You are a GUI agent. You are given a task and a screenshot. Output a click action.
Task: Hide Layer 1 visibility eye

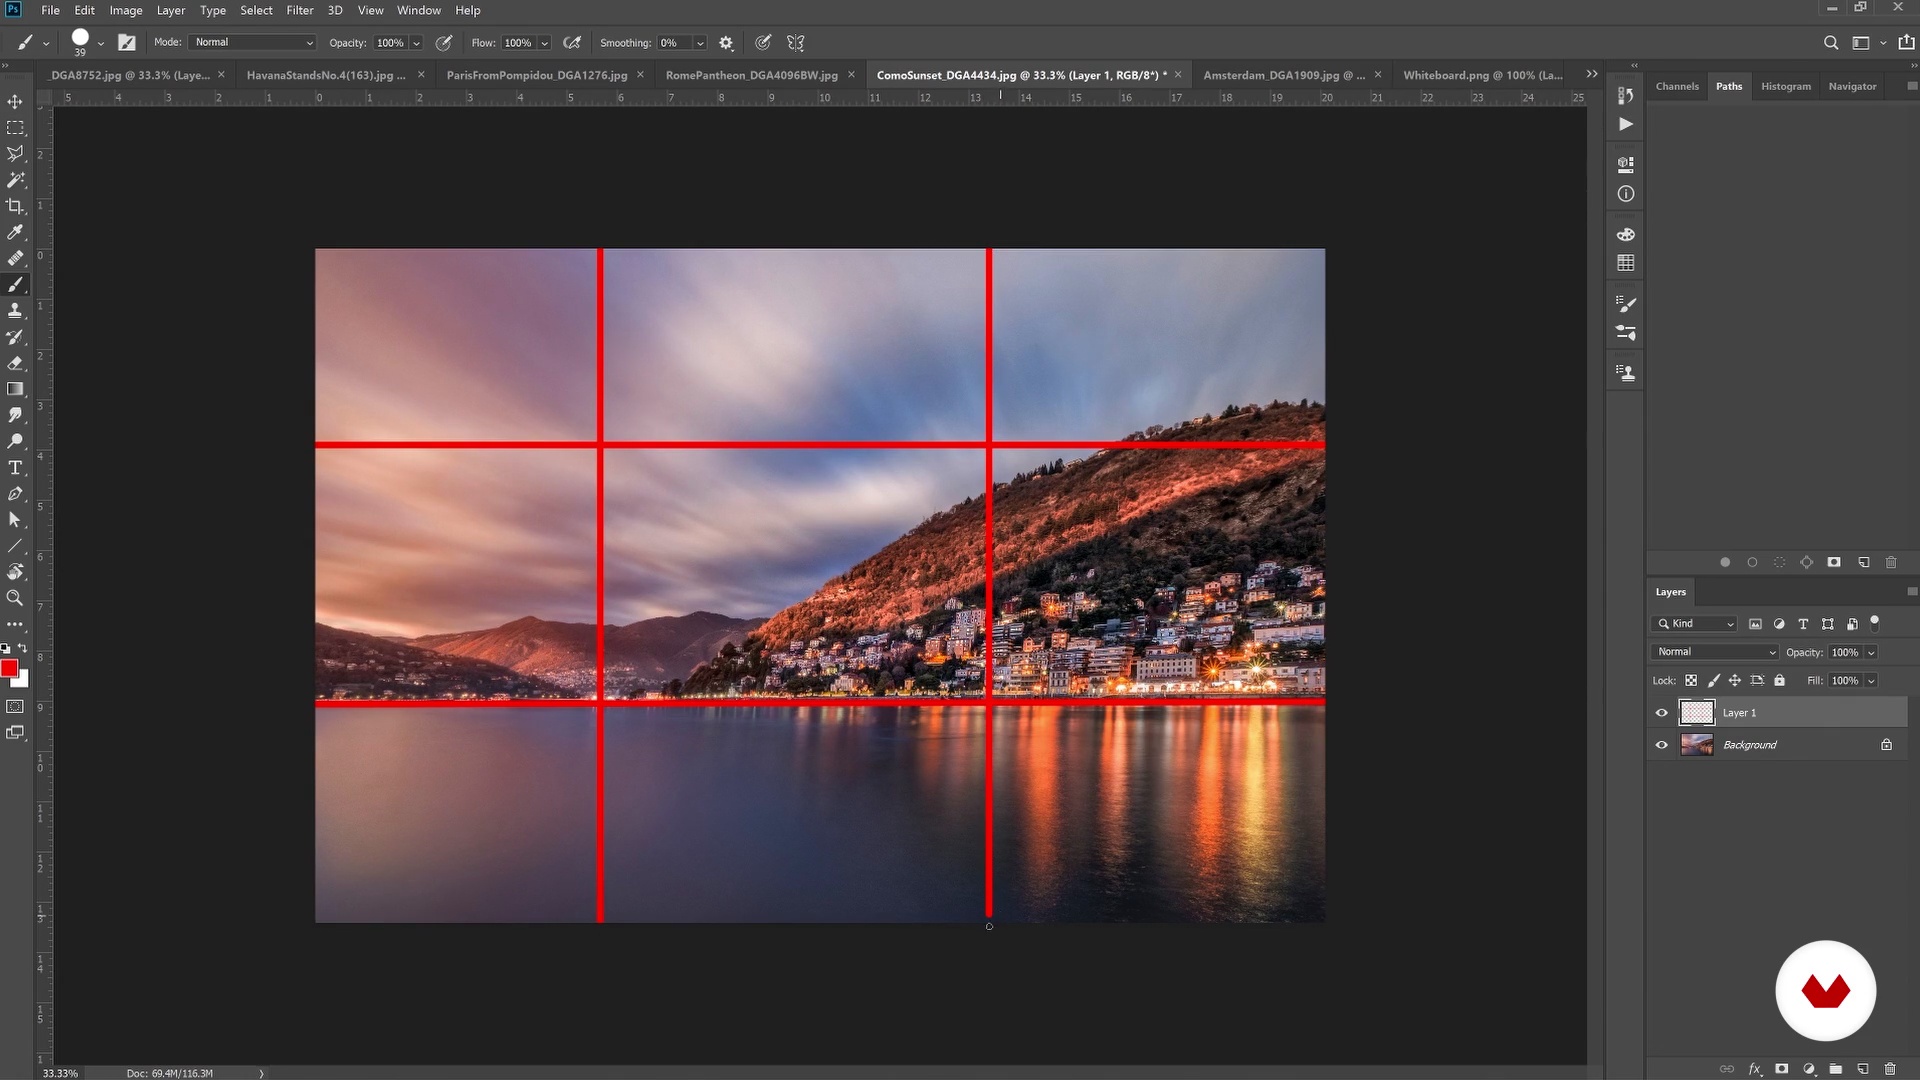coord(1662,713)
